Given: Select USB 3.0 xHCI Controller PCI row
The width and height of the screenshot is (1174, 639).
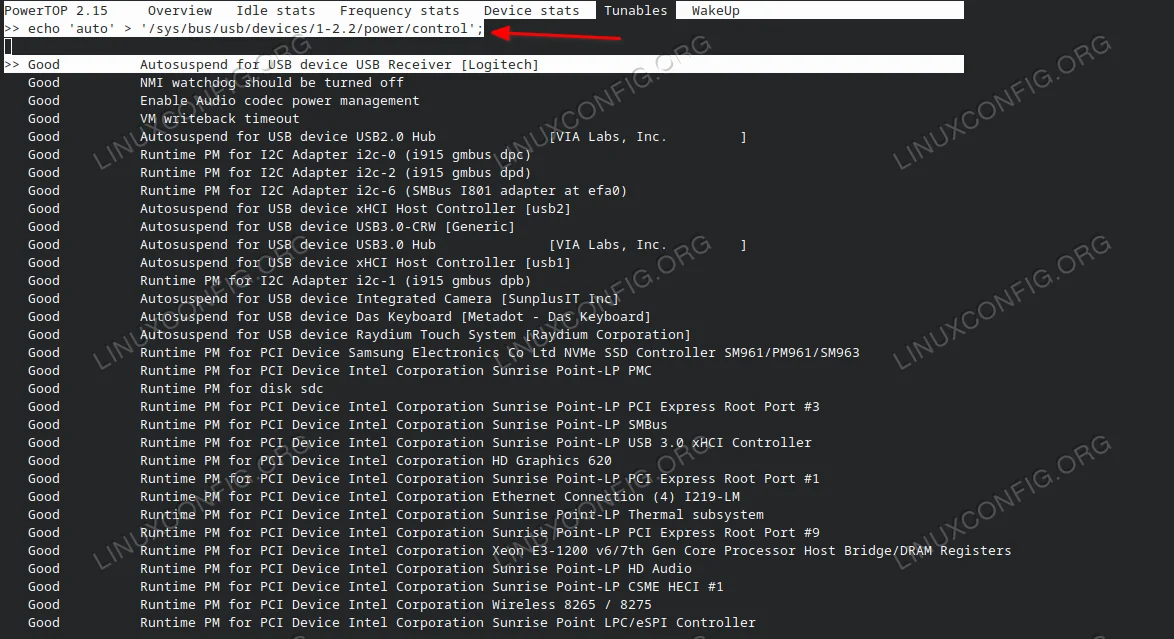Looking at the screenshot, I should (419, 442).
